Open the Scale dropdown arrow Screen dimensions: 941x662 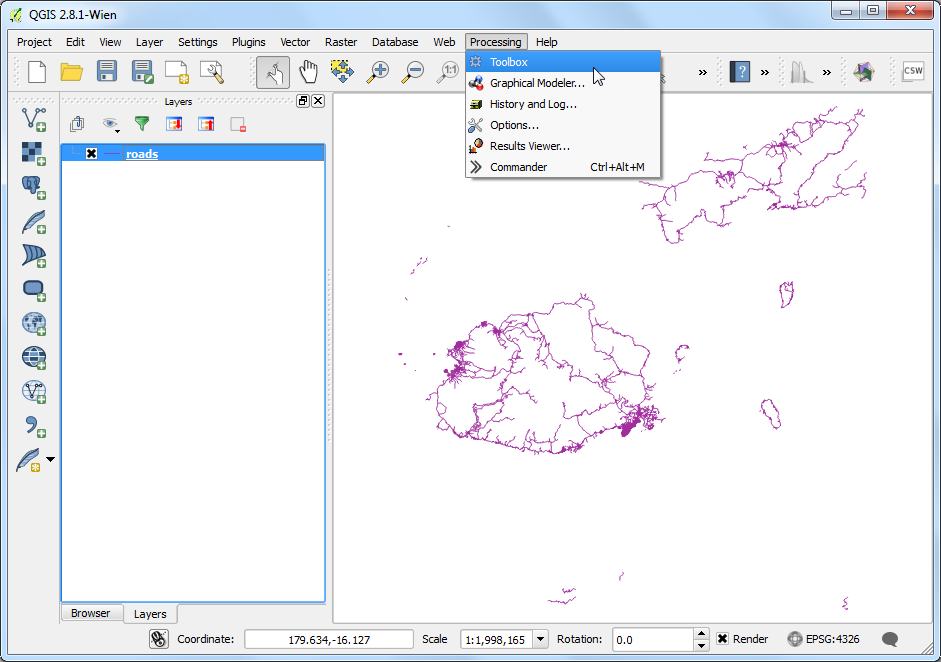pyautogui.click(x=540, y=639)
